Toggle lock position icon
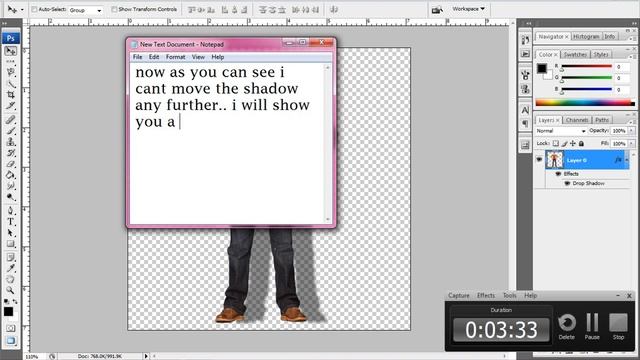640x360 pixels. click(573, 143)
